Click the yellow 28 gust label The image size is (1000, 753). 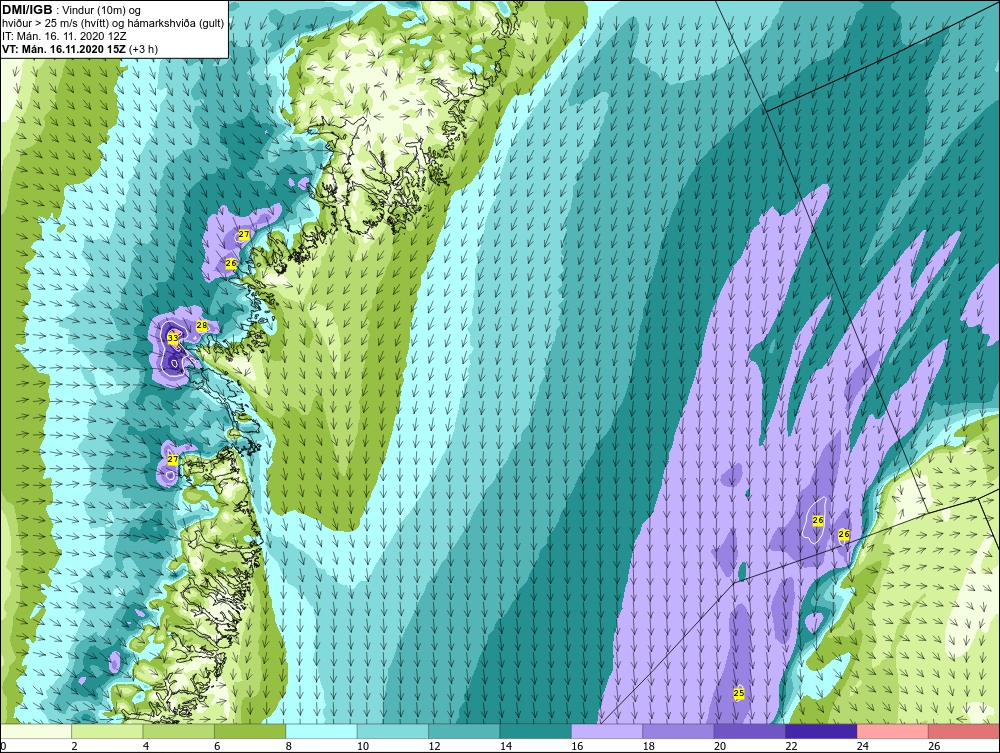[x=202, y=326]
